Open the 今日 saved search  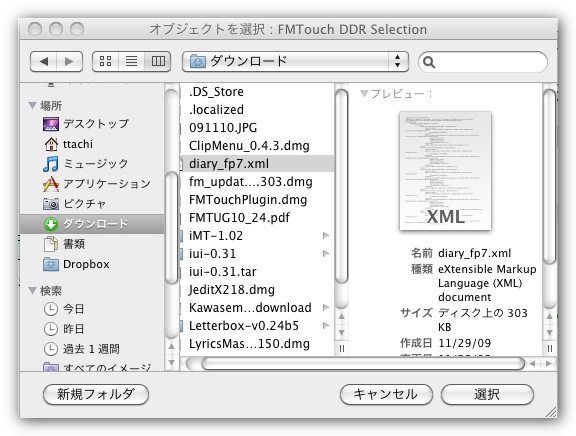point(73,309)
